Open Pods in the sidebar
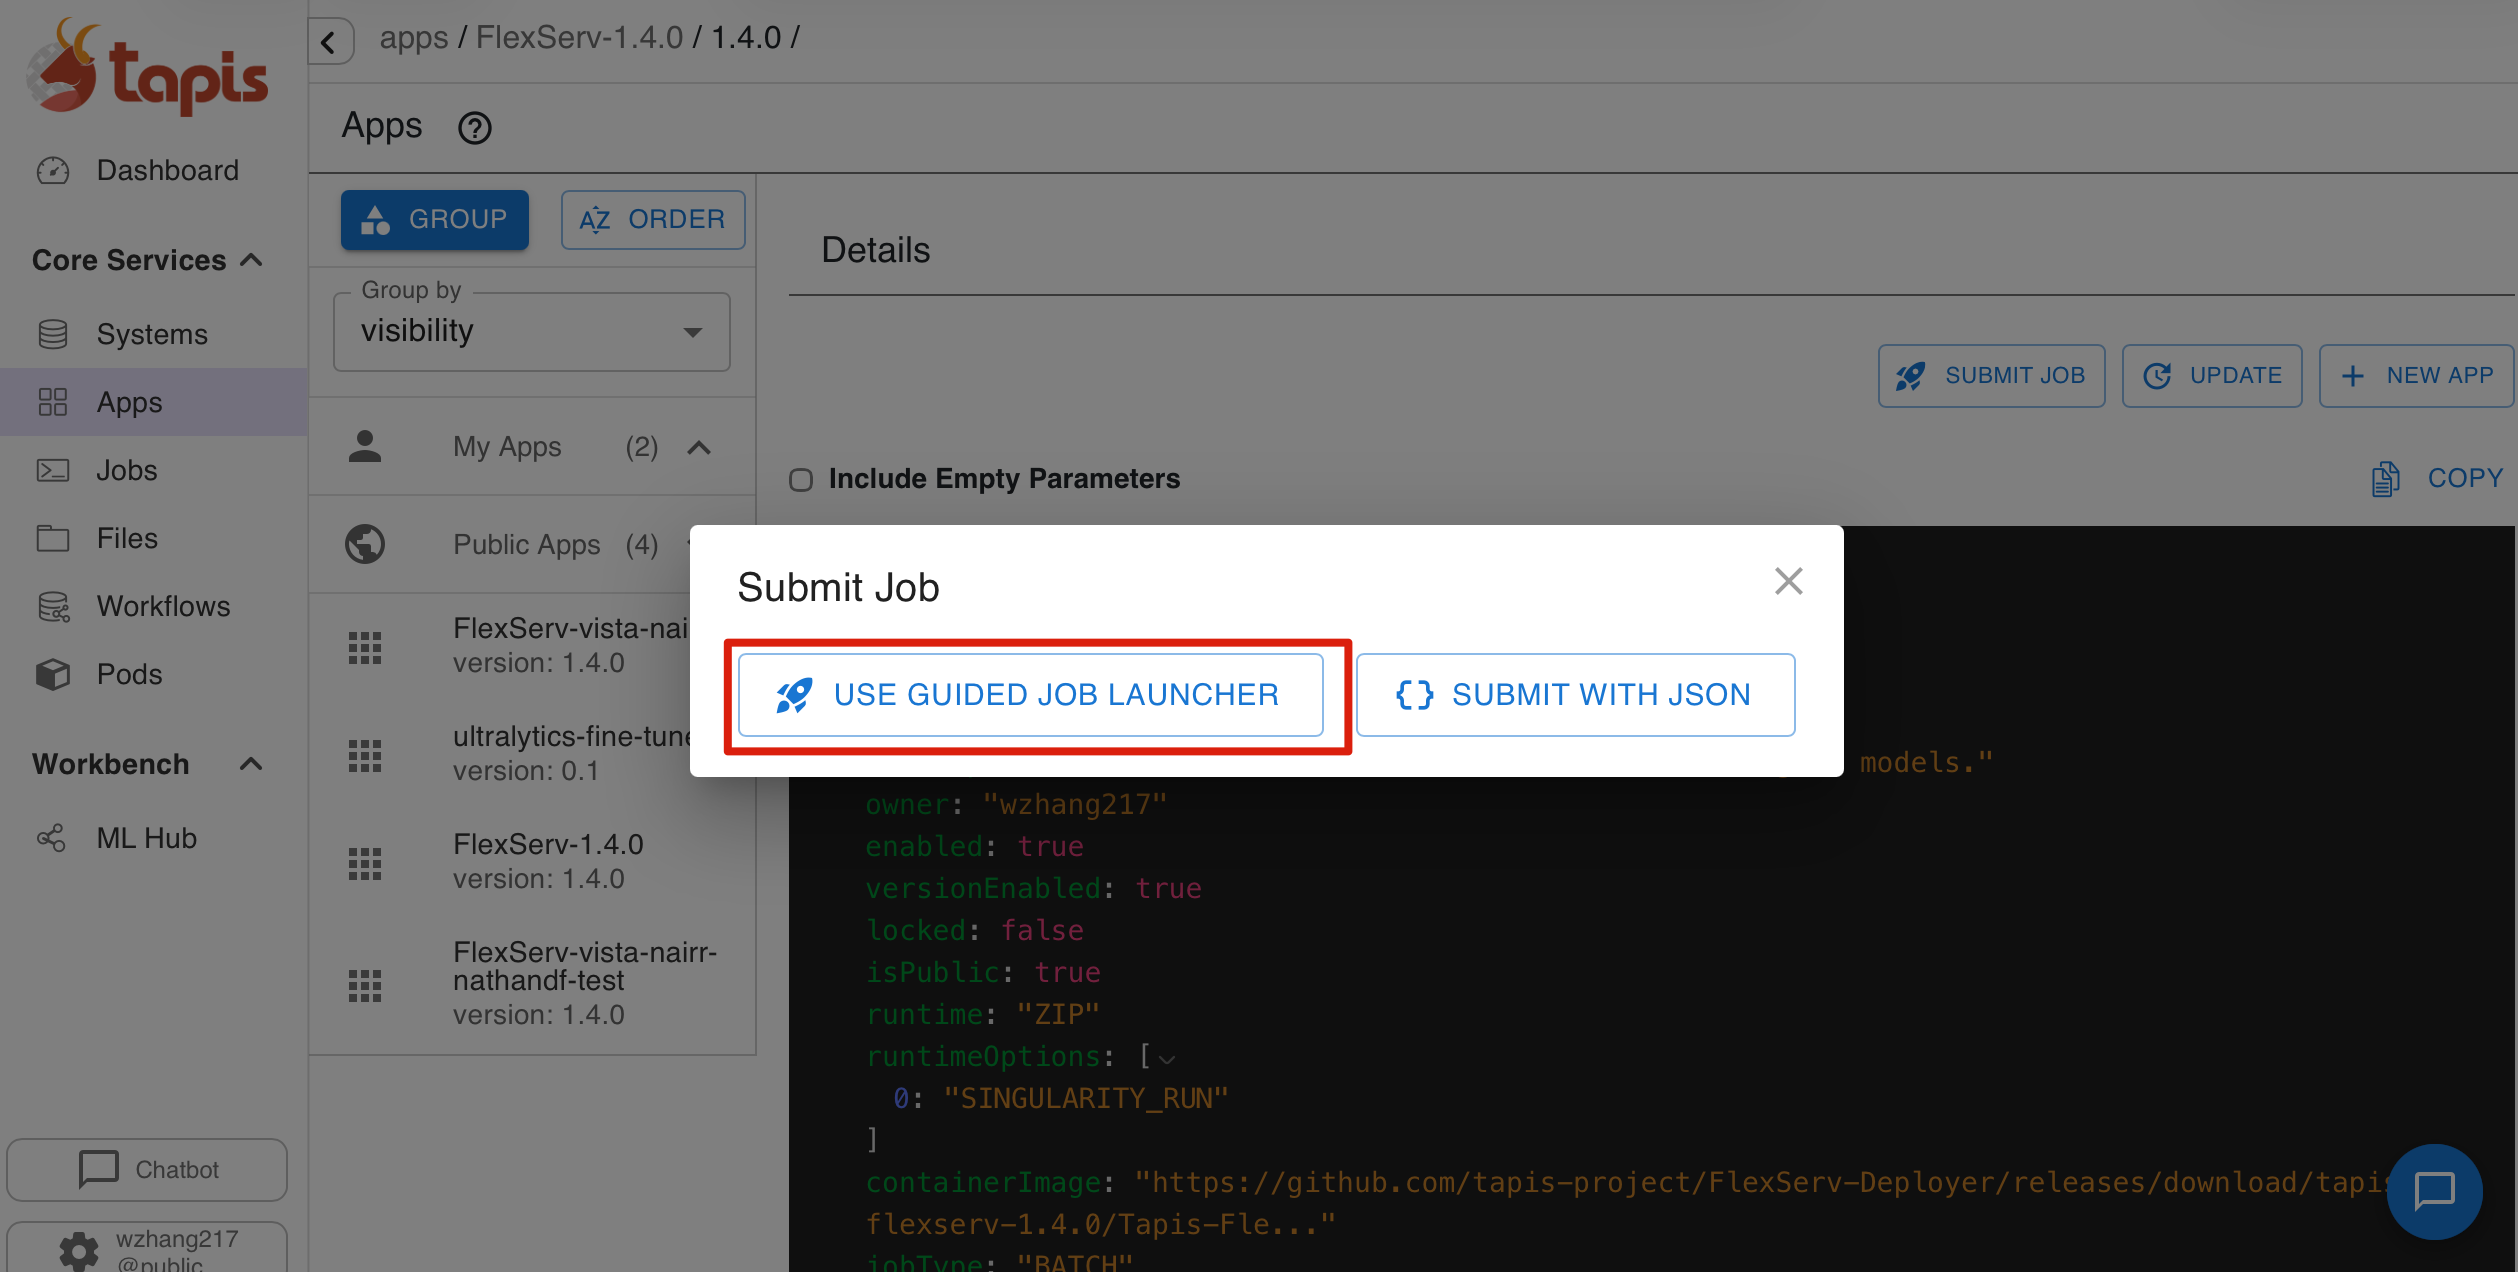Image resolution: width=2518 pixels, height=1272 pixels. pyautogui.click(x=153, y=674)
